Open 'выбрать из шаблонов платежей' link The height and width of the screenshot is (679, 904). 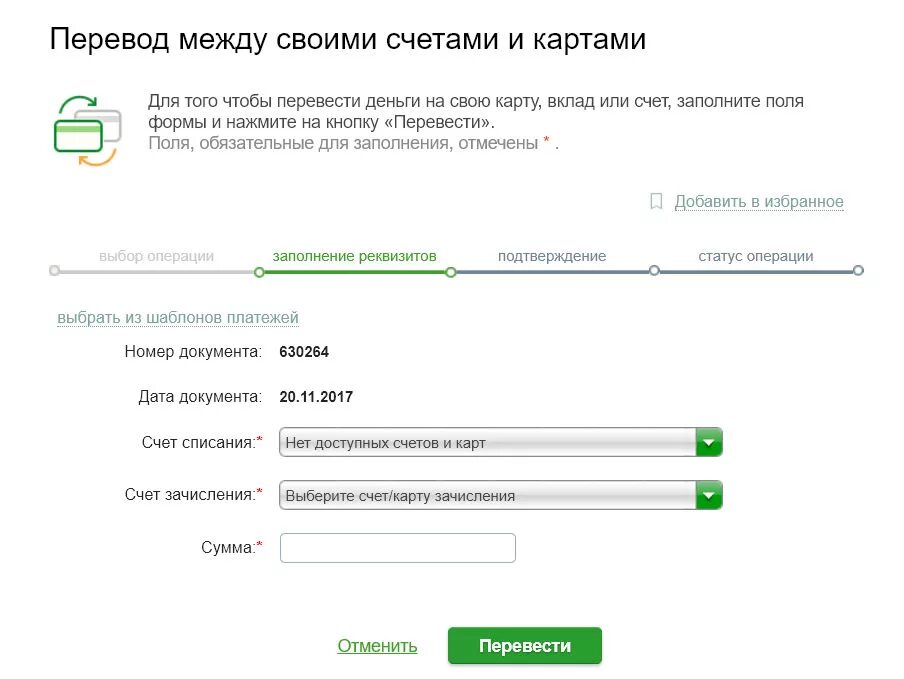pos(178,318)
